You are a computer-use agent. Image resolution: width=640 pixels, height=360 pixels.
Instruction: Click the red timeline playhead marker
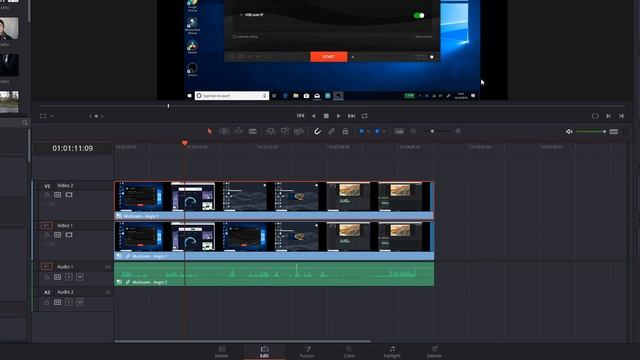tap(185, 143)
